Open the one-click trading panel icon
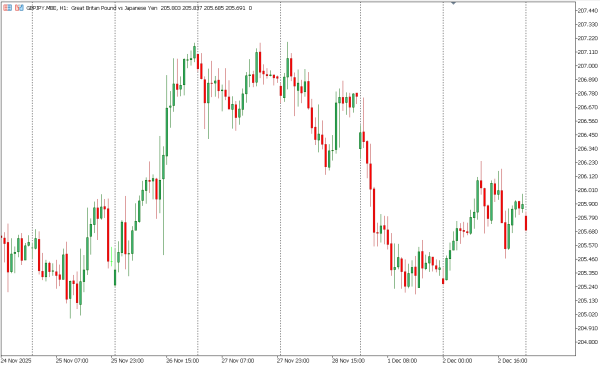The height and width of the screenshot is (366, 600). (x=7, y=8)
